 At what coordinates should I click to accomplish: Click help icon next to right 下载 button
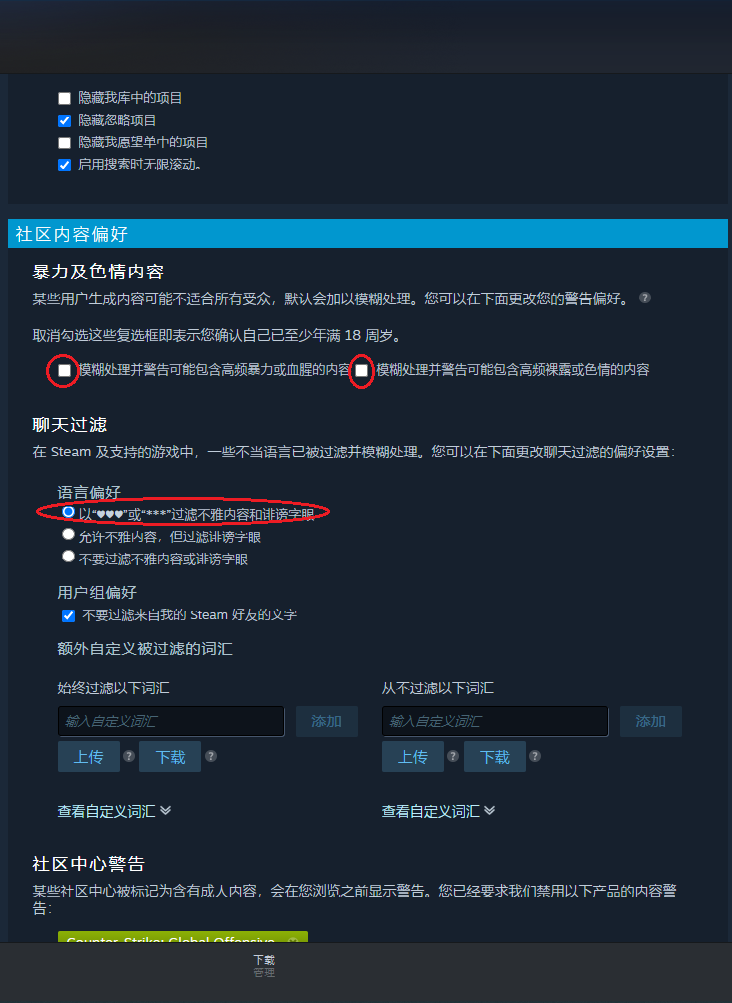pyautogui.click(x=535, y=756)
